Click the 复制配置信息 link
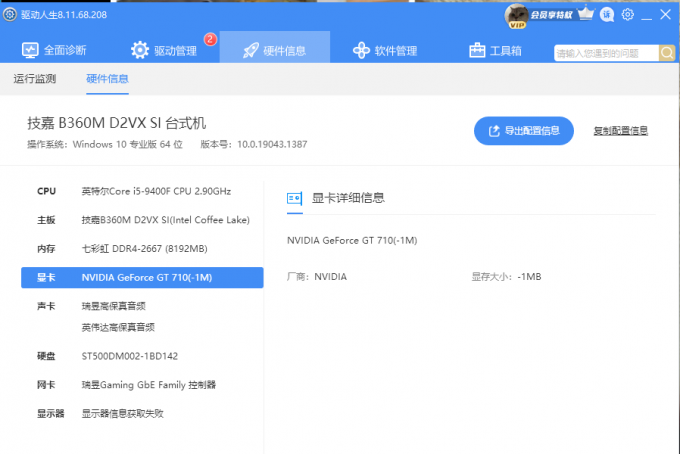The image size is (680, 454). click(x=620, y=130)
